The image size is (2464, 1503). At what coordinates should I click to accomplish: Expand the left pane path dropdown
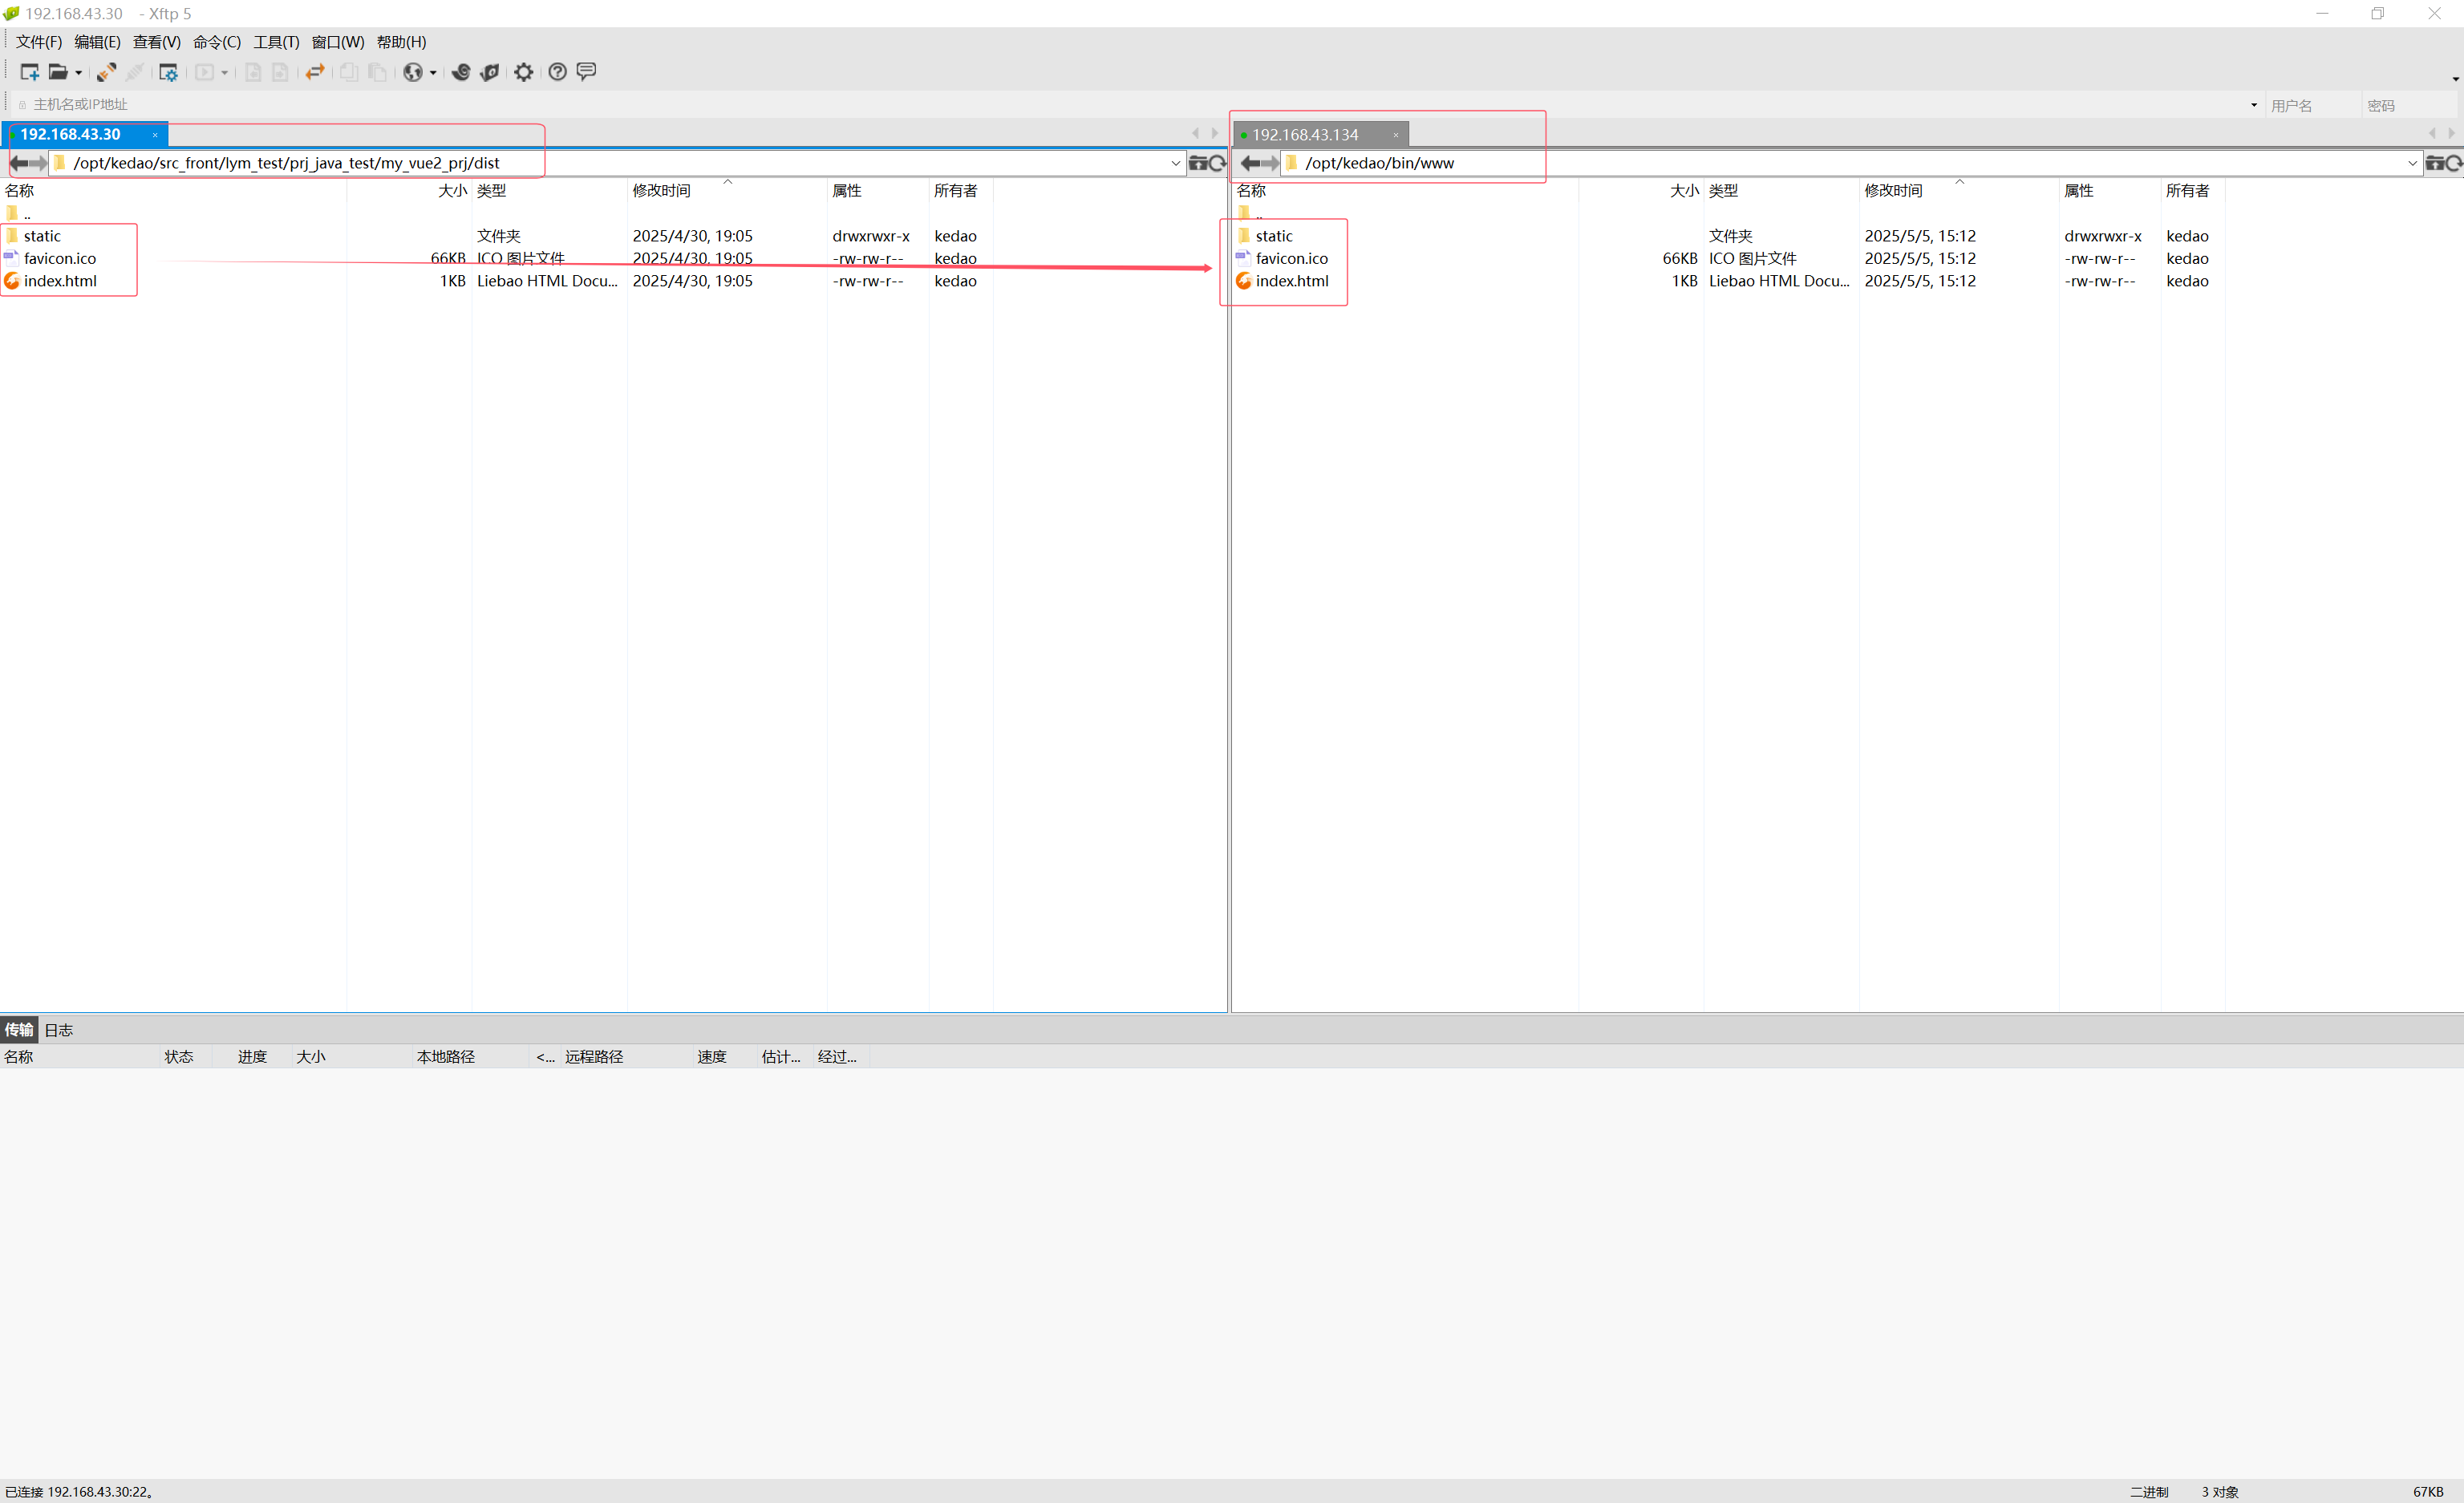1175,163
